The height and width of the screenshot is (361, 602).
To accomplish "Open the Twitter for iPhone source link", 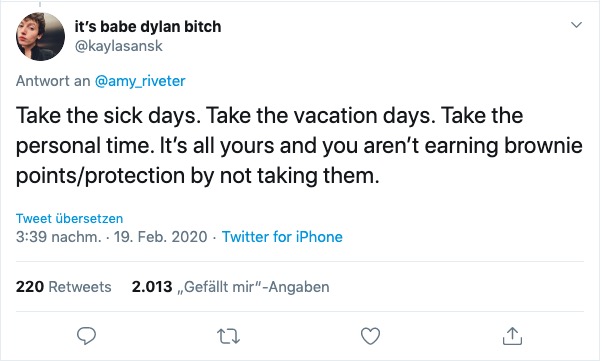I will (282, 237).
